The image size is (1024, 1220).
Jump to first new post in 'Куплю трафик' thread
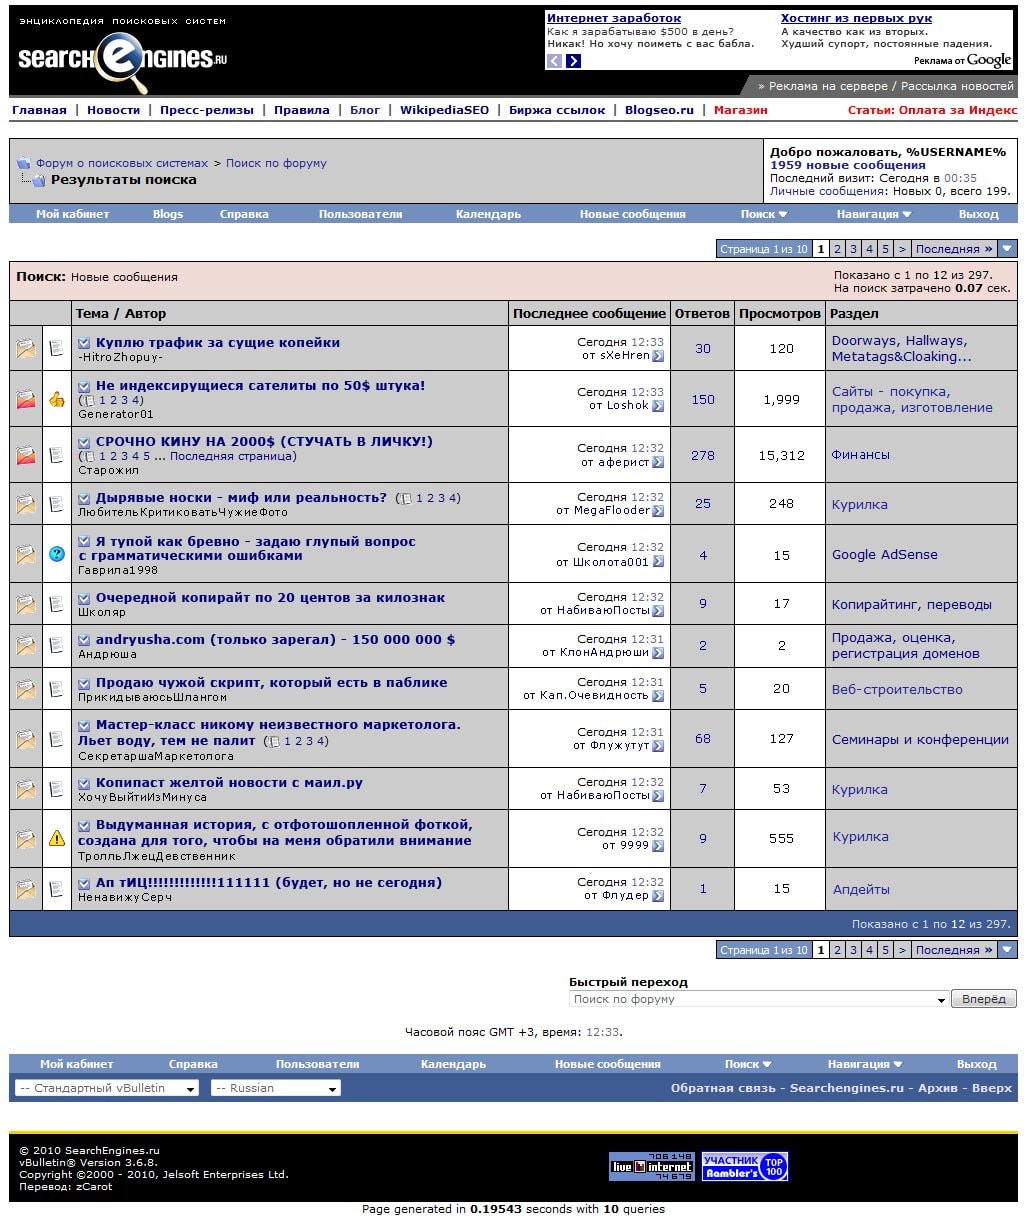coord(85,343)
